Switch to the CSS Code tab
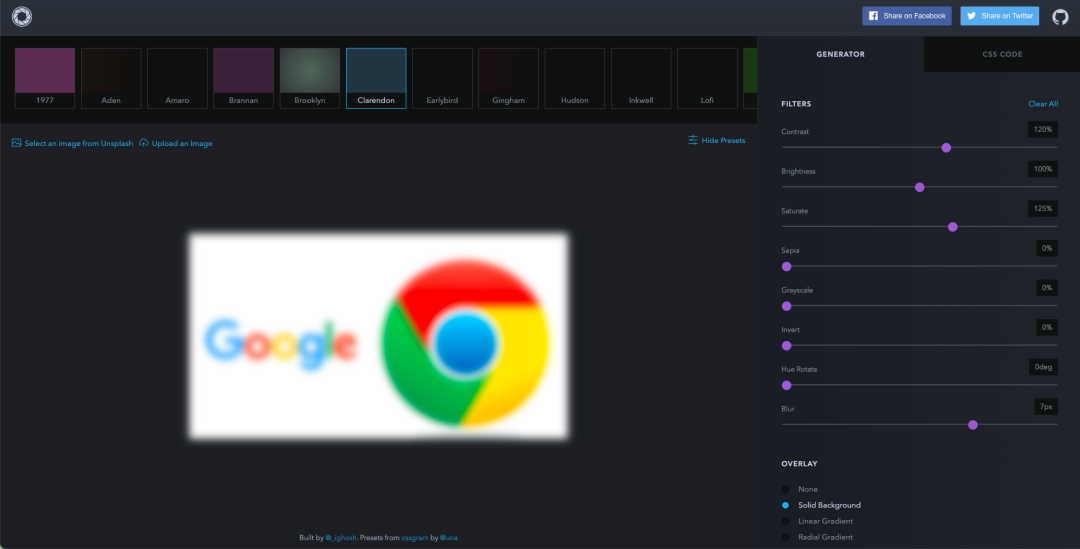The height and width of the screenshot is (549, 1080). click(x=1002, y=54)
